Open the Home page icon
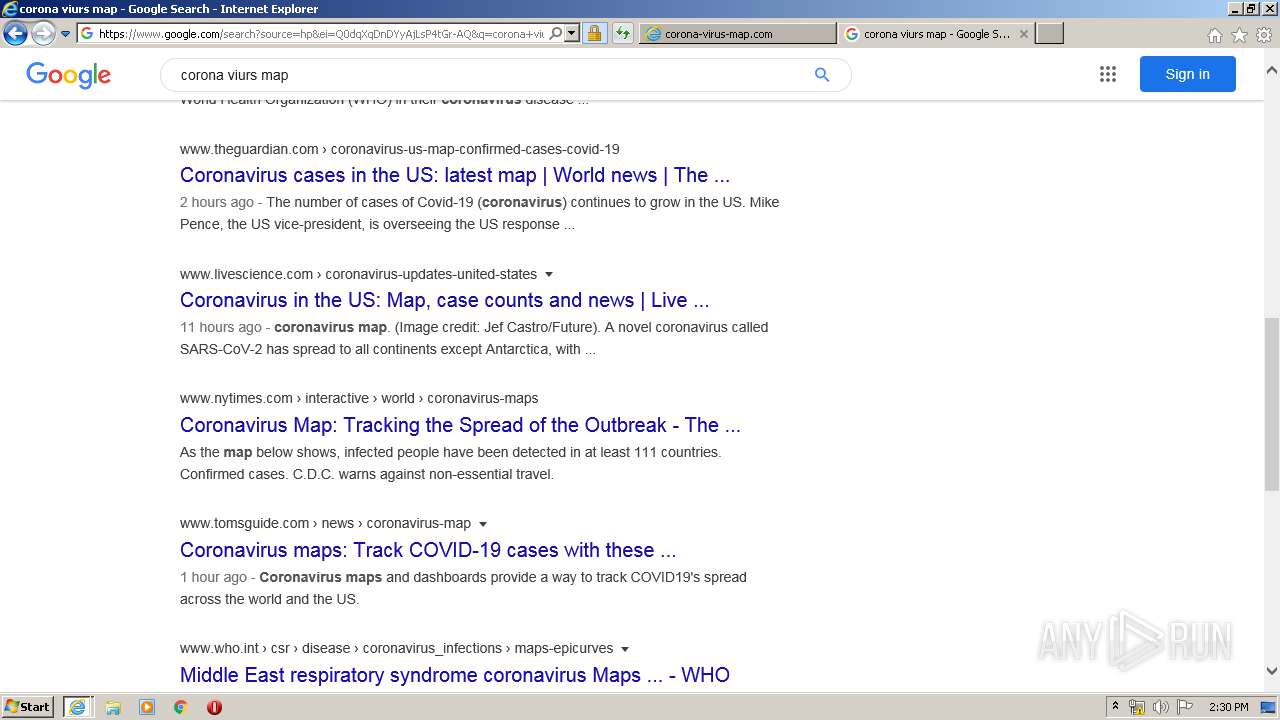Image resolution: width=1280 pixels, height=720 pixels. pyautogui.click(x=1214, y=35)
